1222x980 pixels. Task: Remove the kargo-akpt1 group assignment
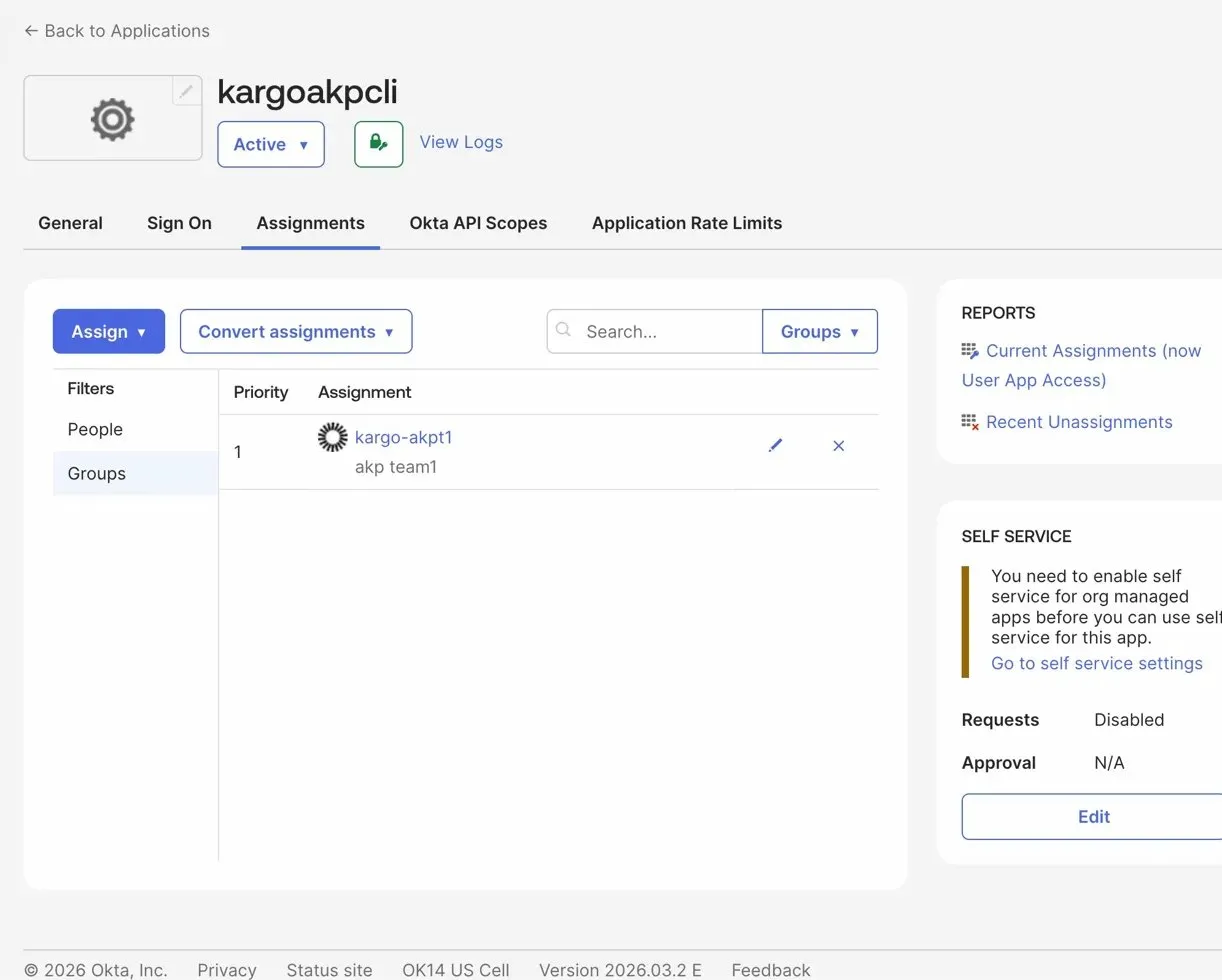click(839, 446)
